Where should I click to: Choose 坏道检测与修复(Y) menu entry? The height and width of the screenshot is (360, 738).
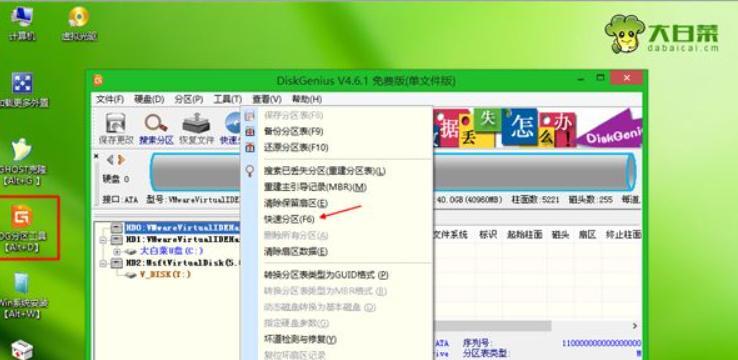(x=300, y=339)
